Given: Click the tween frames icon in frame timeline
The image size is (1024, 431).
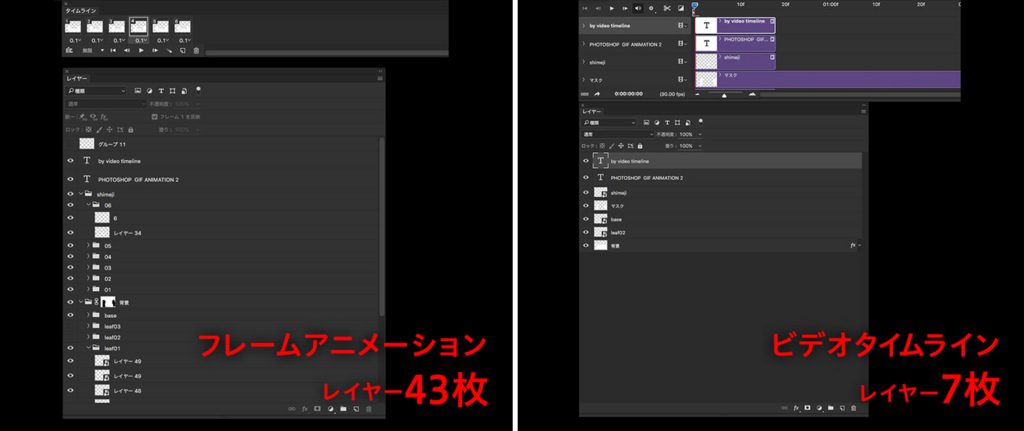Looking at the screenshot, I should point(169,50).
